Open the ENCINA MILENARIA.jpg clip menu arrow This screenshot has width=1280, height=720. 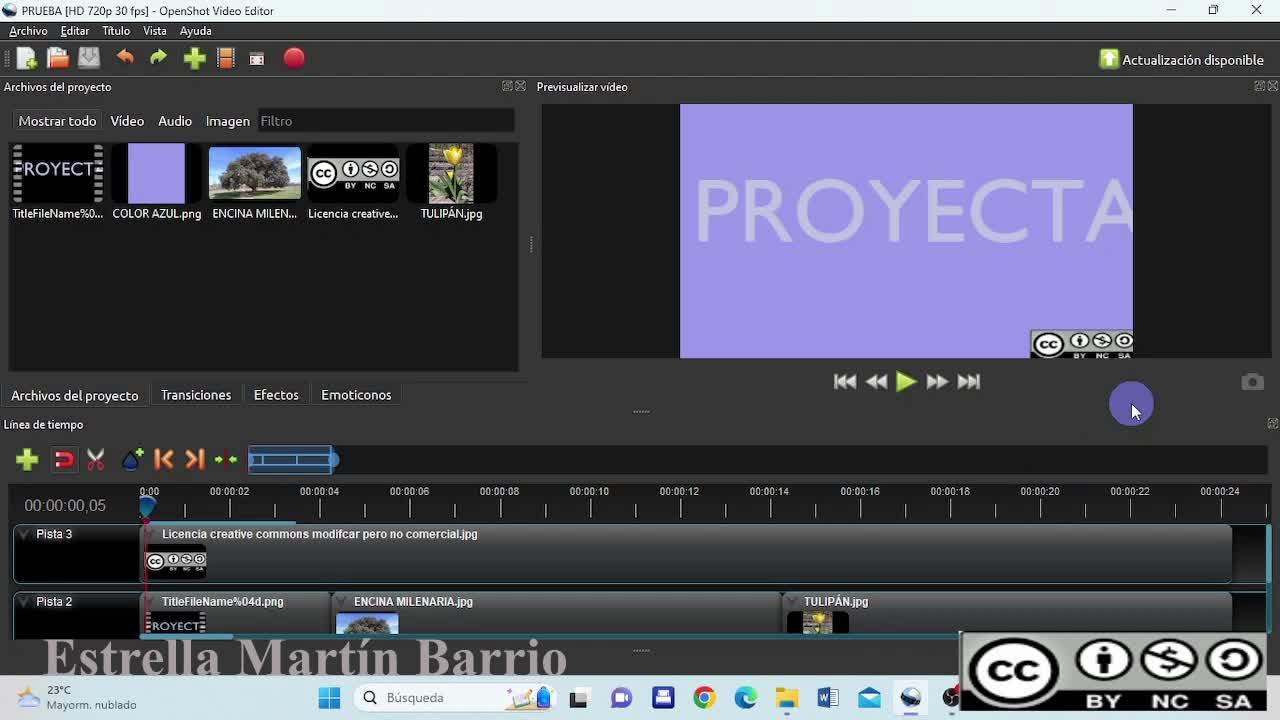click(343, 602)
